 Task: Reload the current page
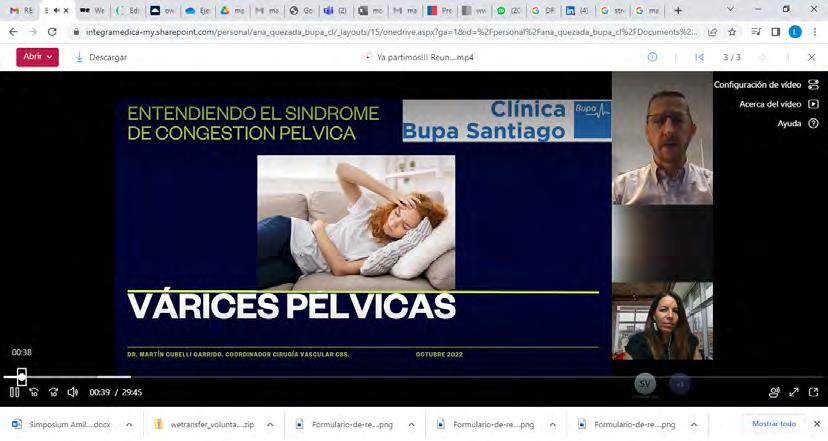52,32
